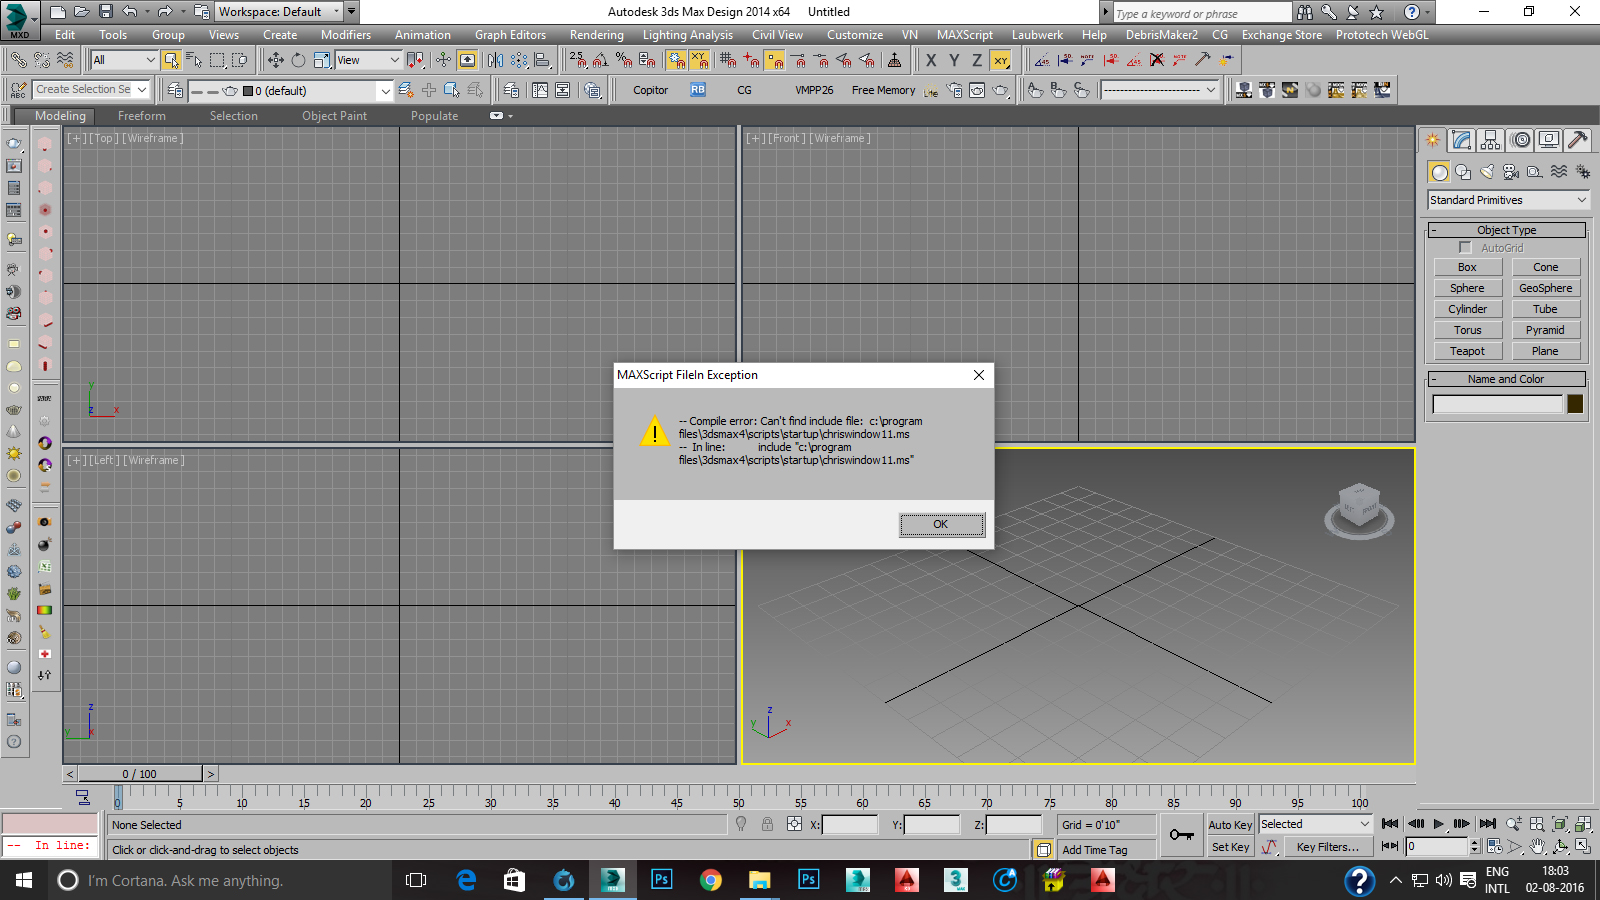Image resolution: width=1600 pixels, height=900 pixels.
Task: Switch to the Cameras creation category
Action: 1511,172
